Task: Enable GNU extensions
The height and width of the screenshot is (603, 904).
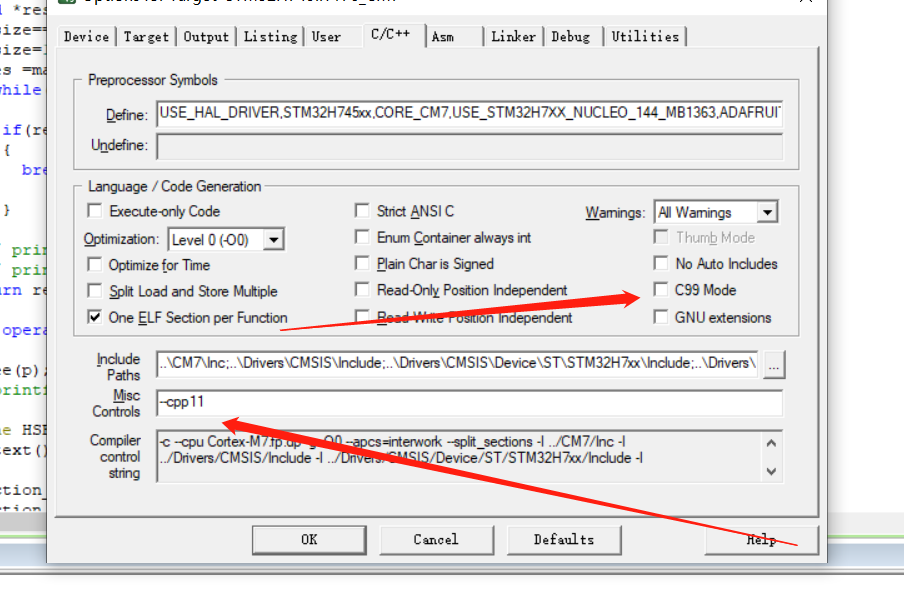Action: click(661, 315)
